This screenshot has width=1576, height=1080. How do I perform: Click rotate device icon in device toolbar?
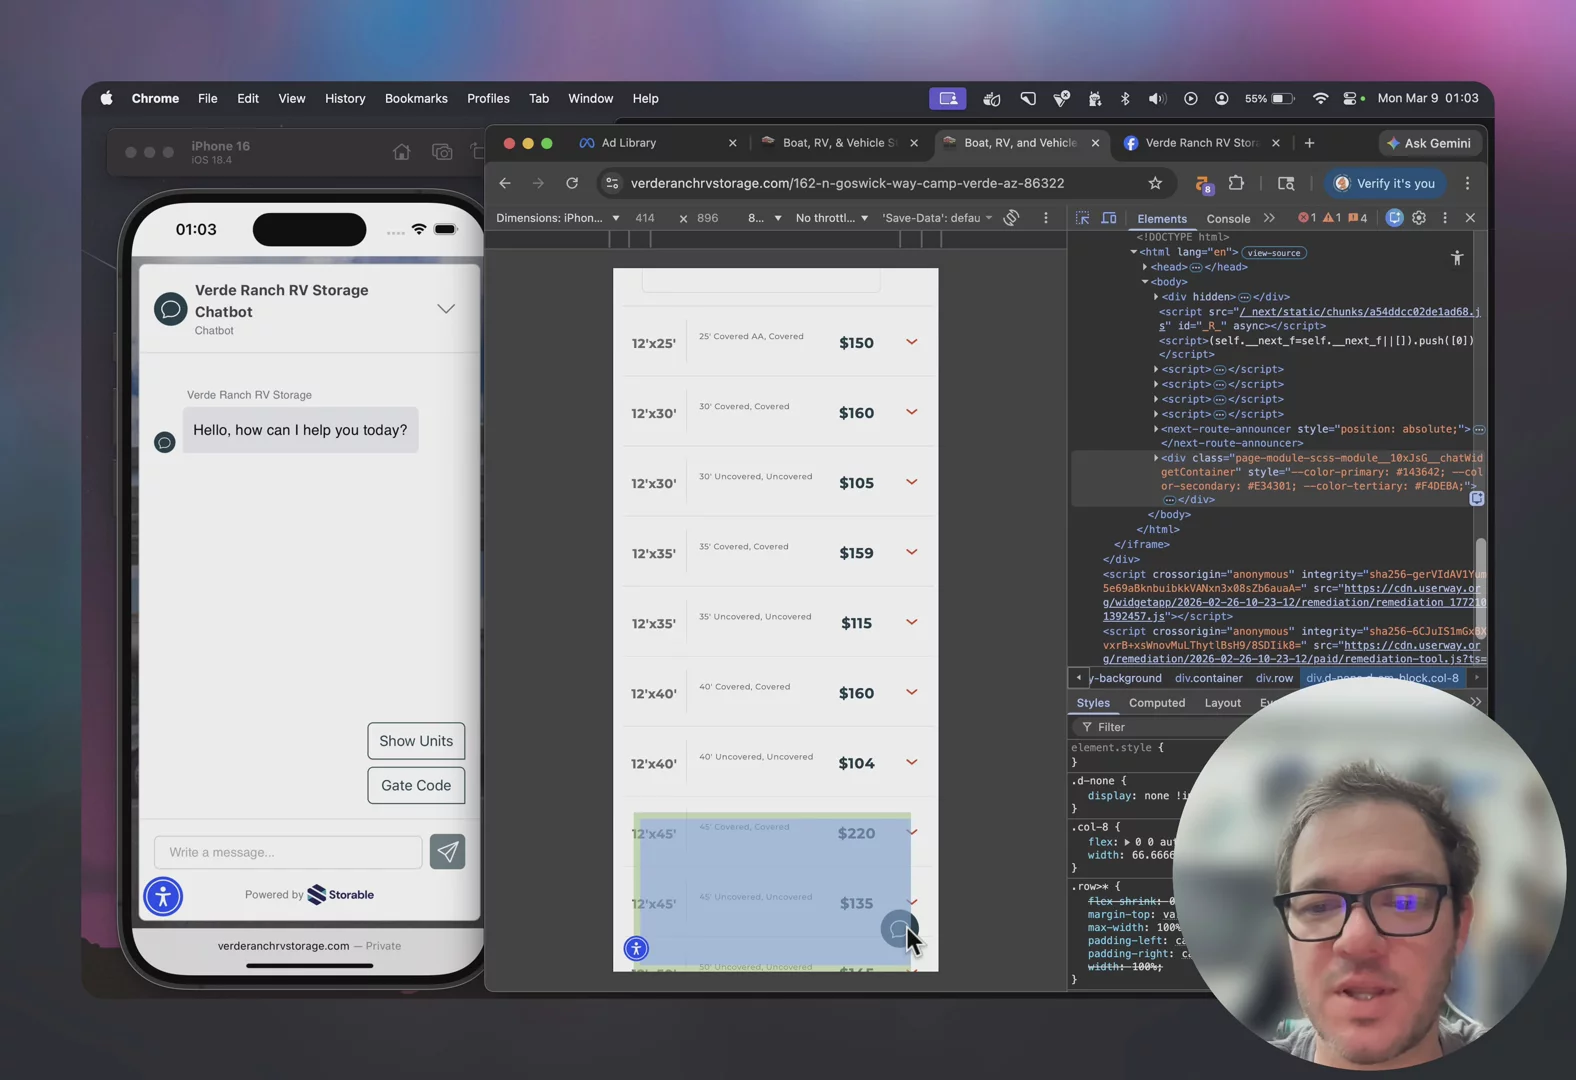pos(1012,218)
